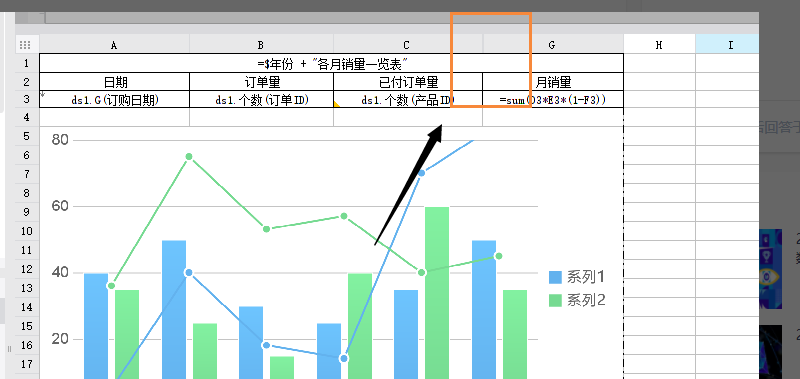Select column H header

coord(659,45)
